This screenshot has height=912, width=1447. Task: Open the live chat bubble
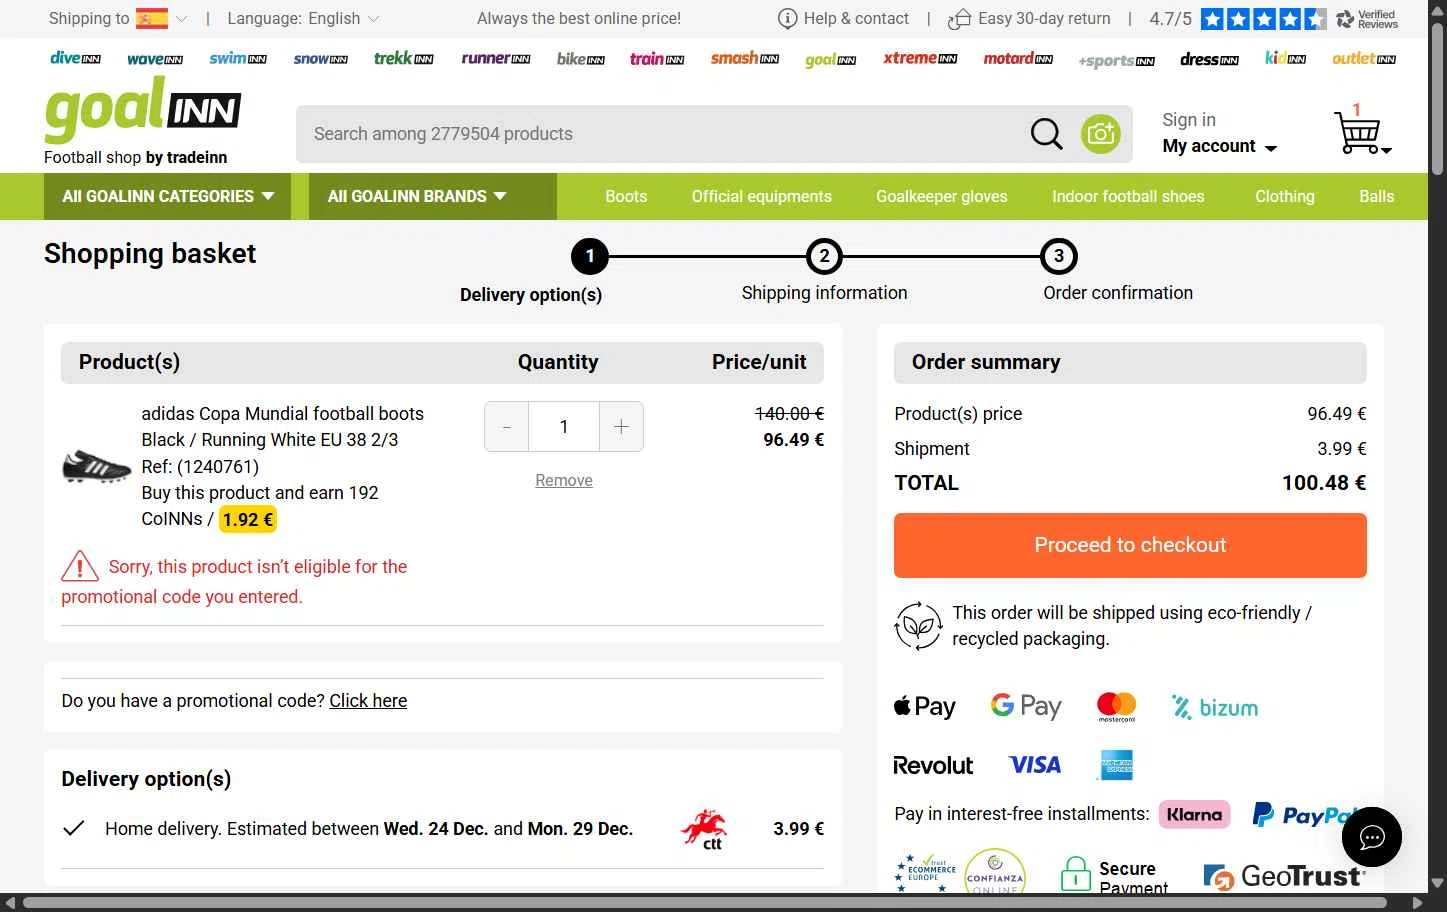coord(1372,837)
